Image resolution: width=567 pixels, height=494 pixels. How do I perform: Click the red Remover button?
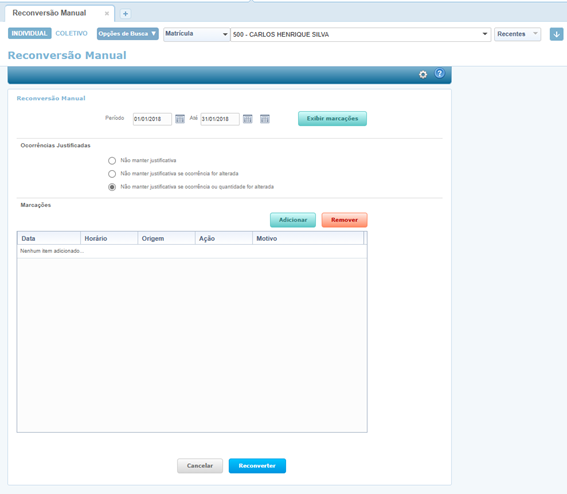[344, 220]
